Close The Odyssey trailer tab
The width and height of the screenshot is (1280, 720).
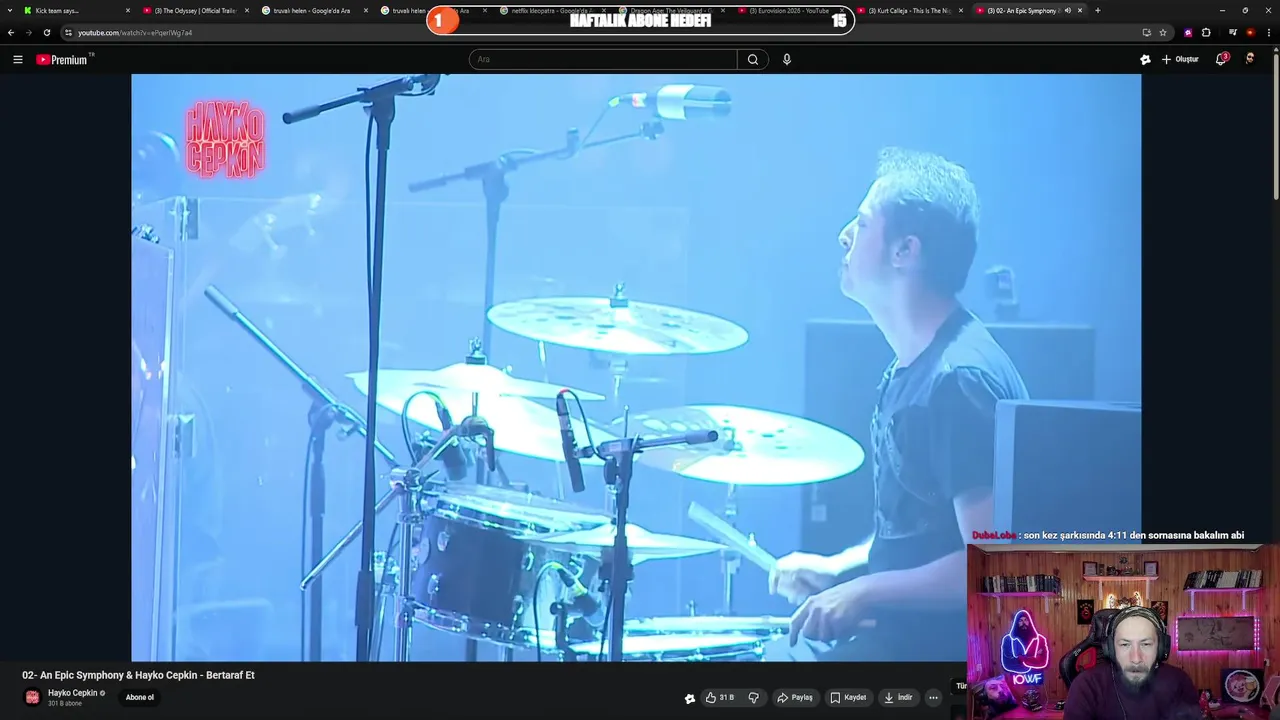(x=247, y=10)
